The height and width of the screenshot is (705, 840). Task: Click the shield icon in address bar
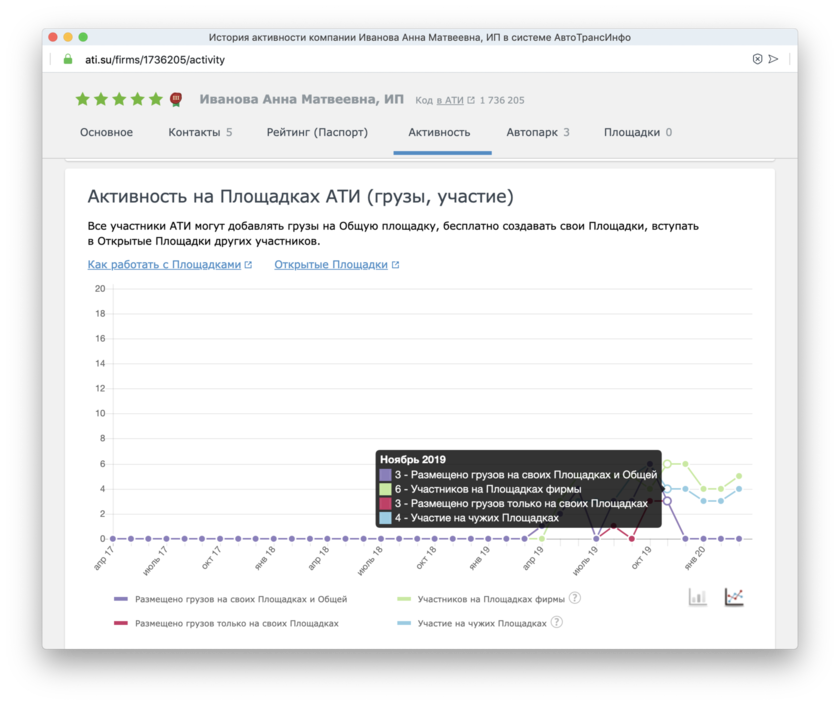coord(757,59)
